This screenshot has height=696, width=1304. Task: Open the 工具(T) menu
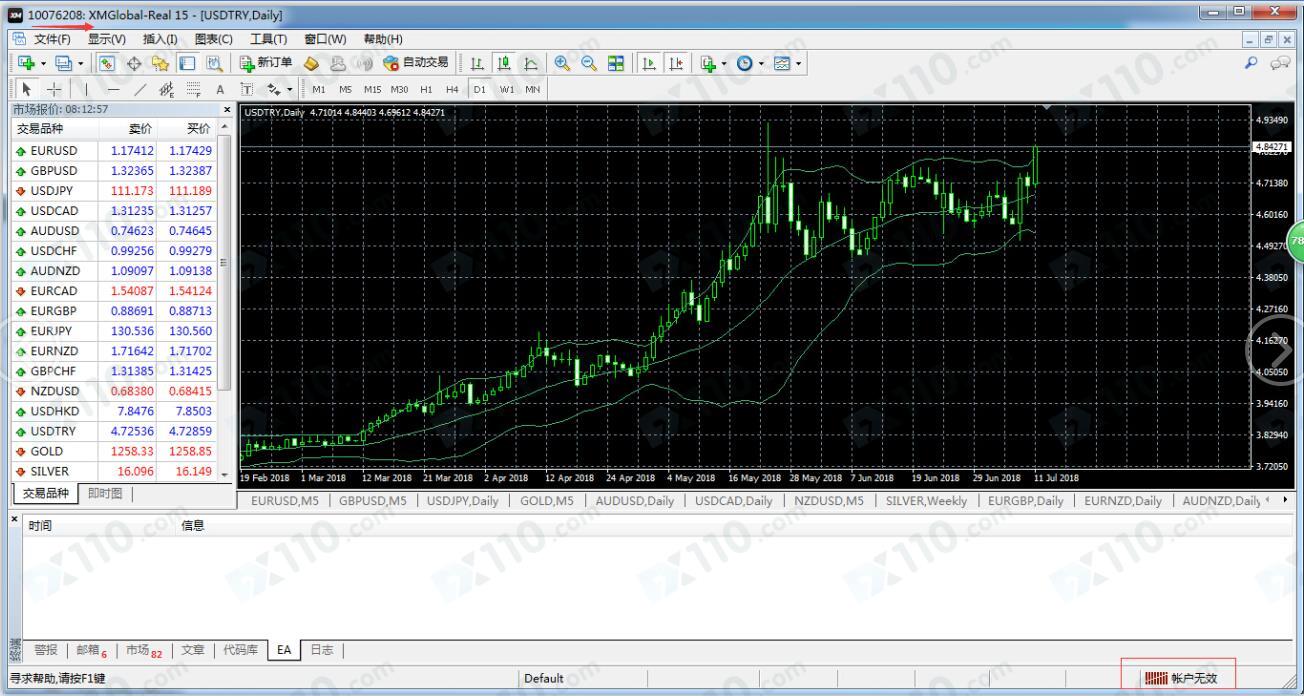coord(268,39)
